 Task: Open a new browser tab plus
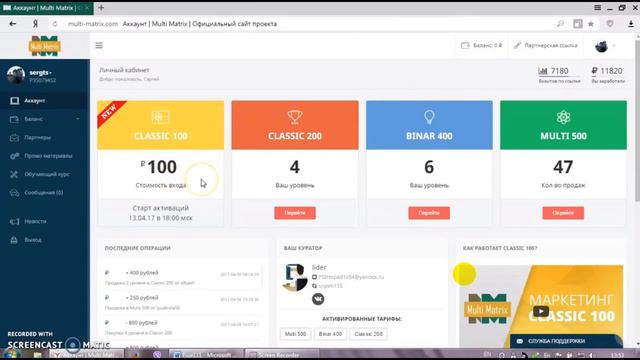point(101,8)
